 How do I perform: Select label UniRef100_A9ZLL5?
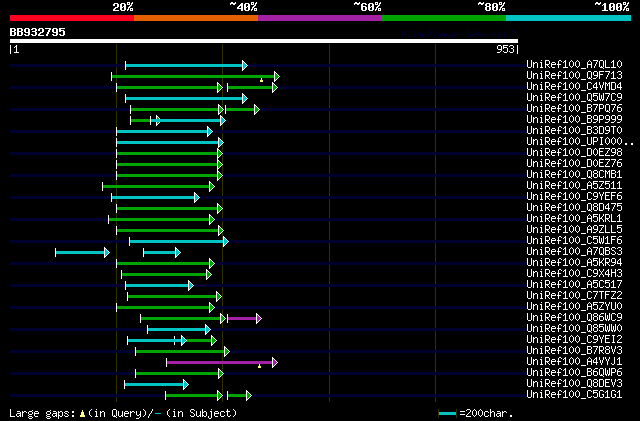pos(574,229)
